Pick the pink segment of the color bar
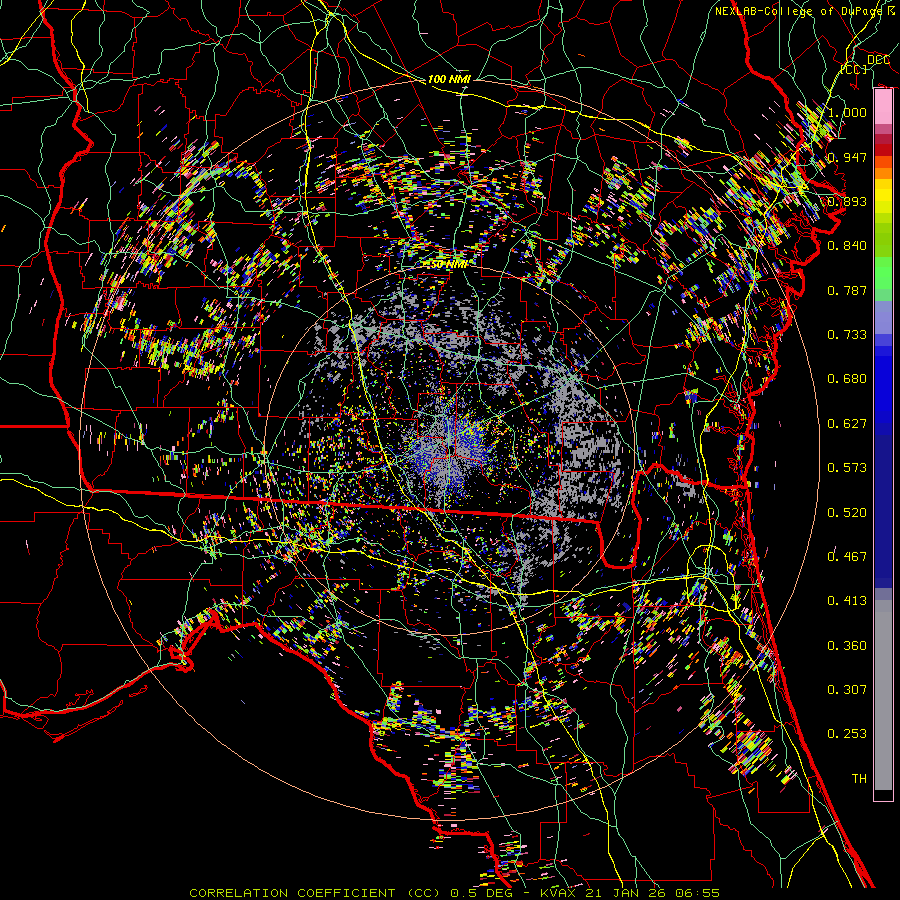 pos(883,107)
